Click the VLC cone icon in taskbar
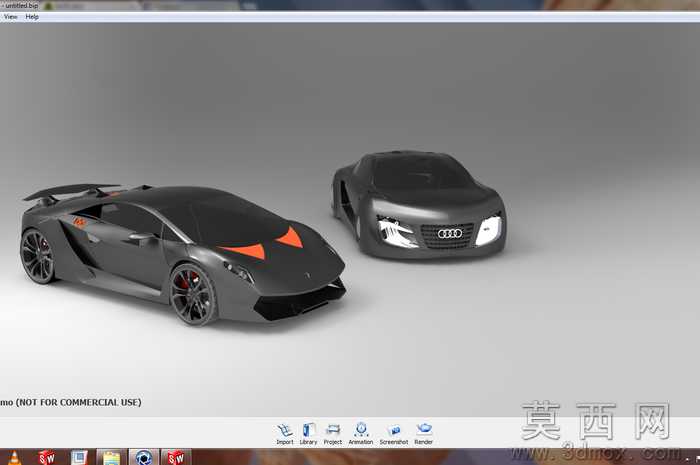Image resolution: width=700 pixels, height=465 pixels. click(x=14, y=457)
